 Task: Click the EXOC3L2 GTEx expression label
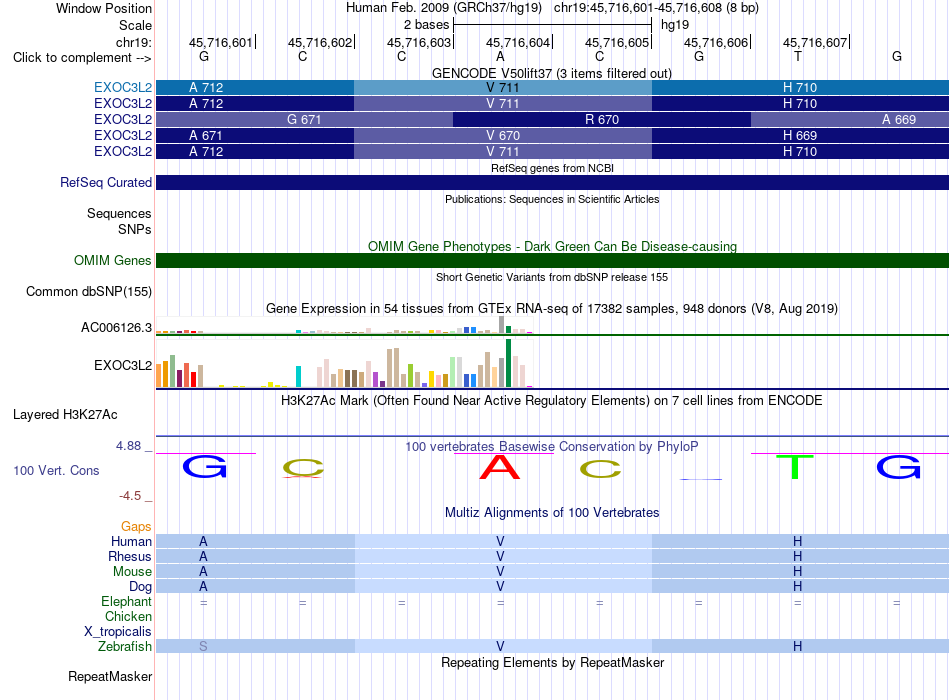tap(122, 365)
